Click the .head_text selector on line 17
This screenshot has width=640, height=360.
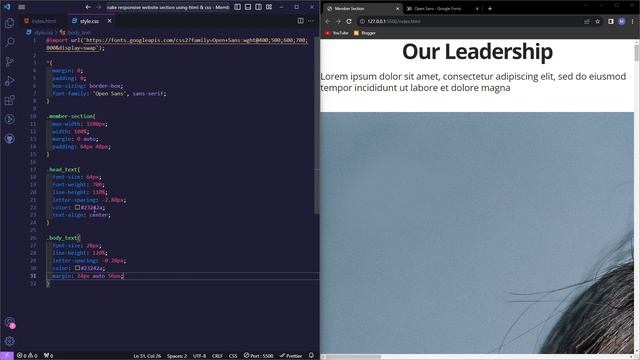[x=63, y=169]
